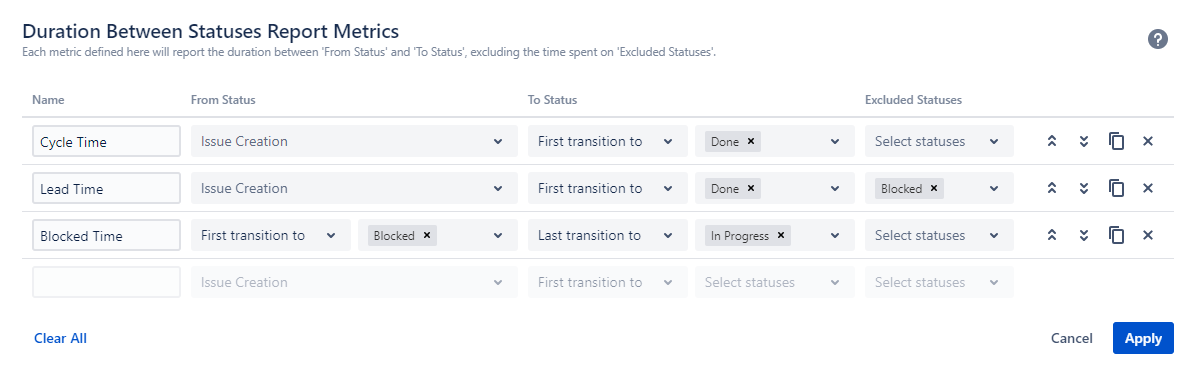Click the Clear All link

tap(60, 338)
